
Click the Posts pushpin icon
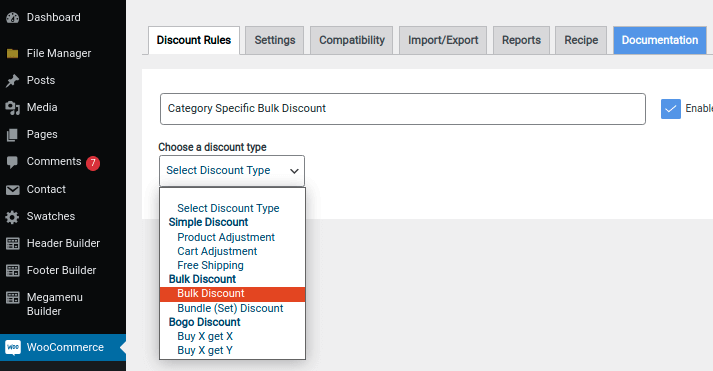point(13,80)
